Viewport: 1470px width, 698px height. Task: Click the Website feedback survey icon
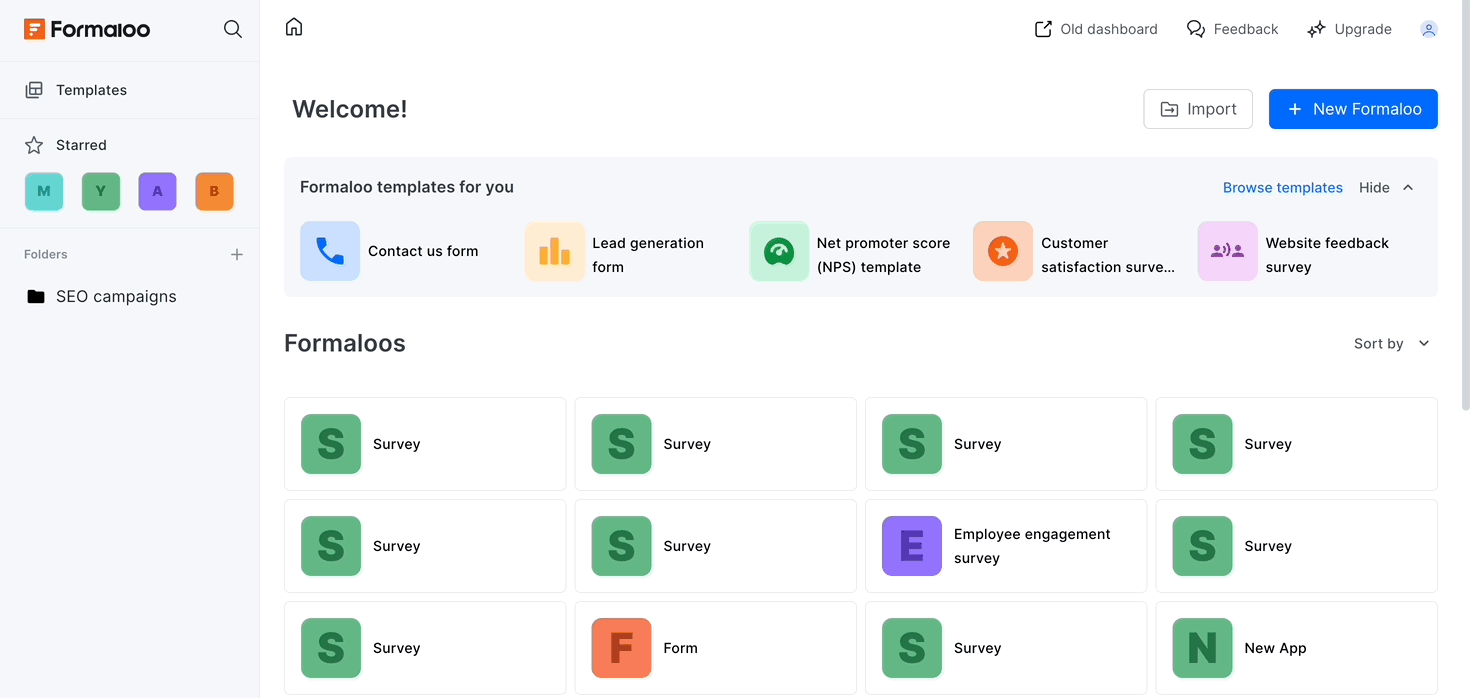(1228, 251)
